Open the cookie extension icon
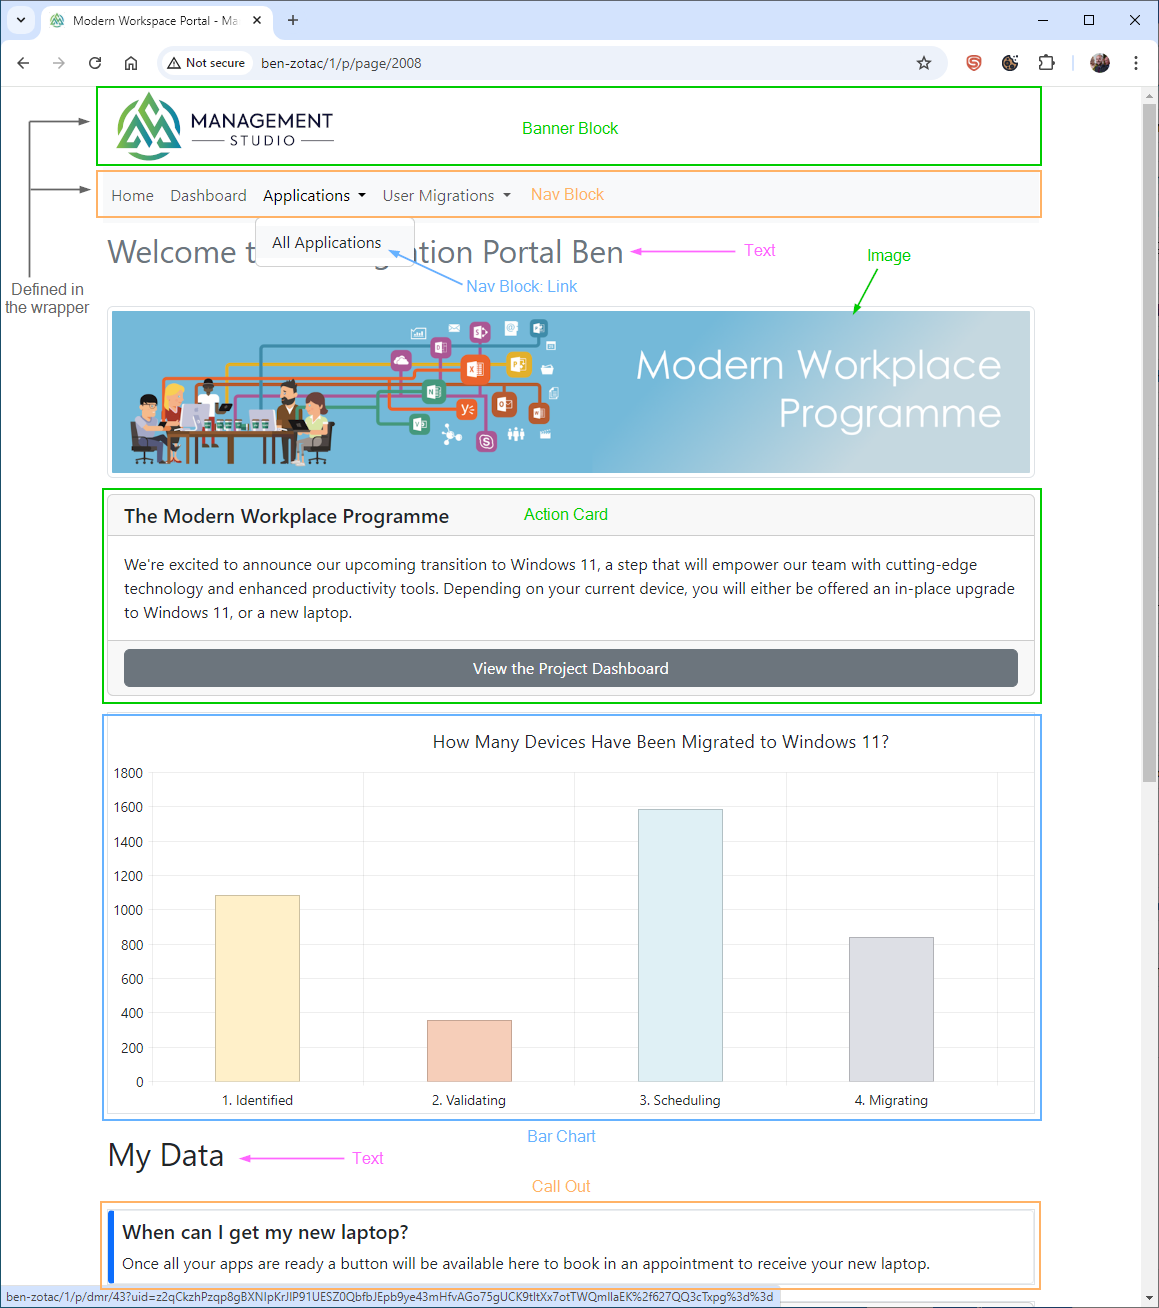The image size is (1159, 1308). click(x=1010, y=63)
